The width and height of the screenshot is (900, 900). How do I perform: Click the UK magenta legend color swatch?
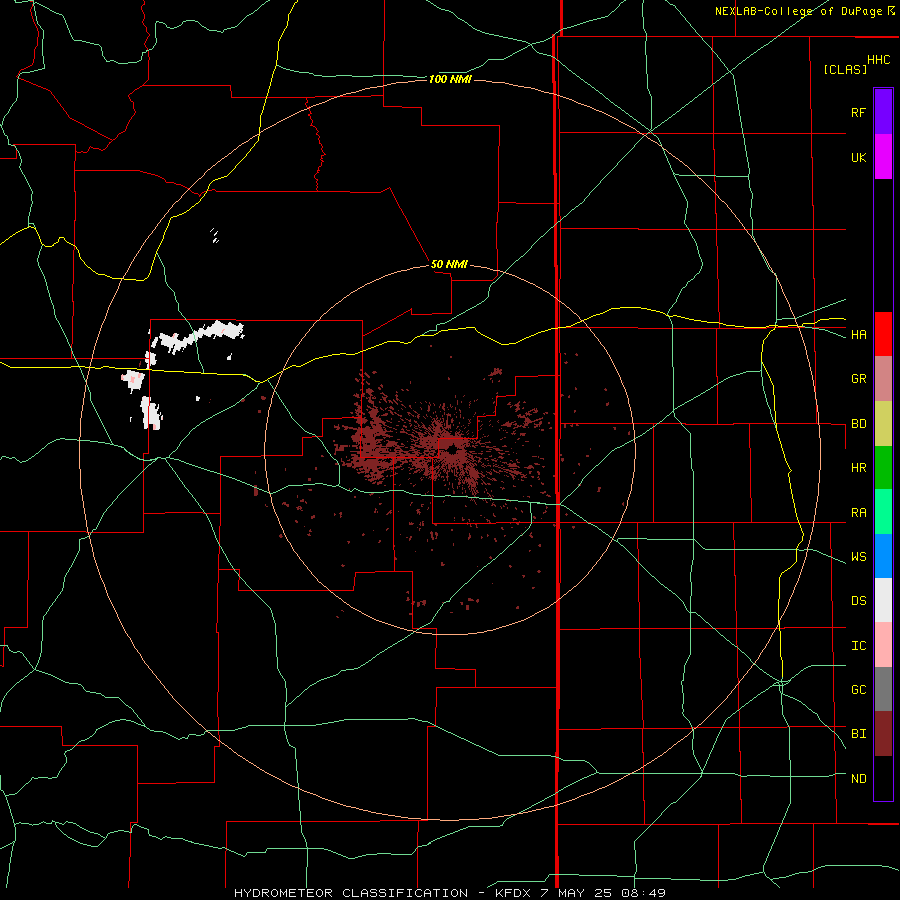pos(883,157)
